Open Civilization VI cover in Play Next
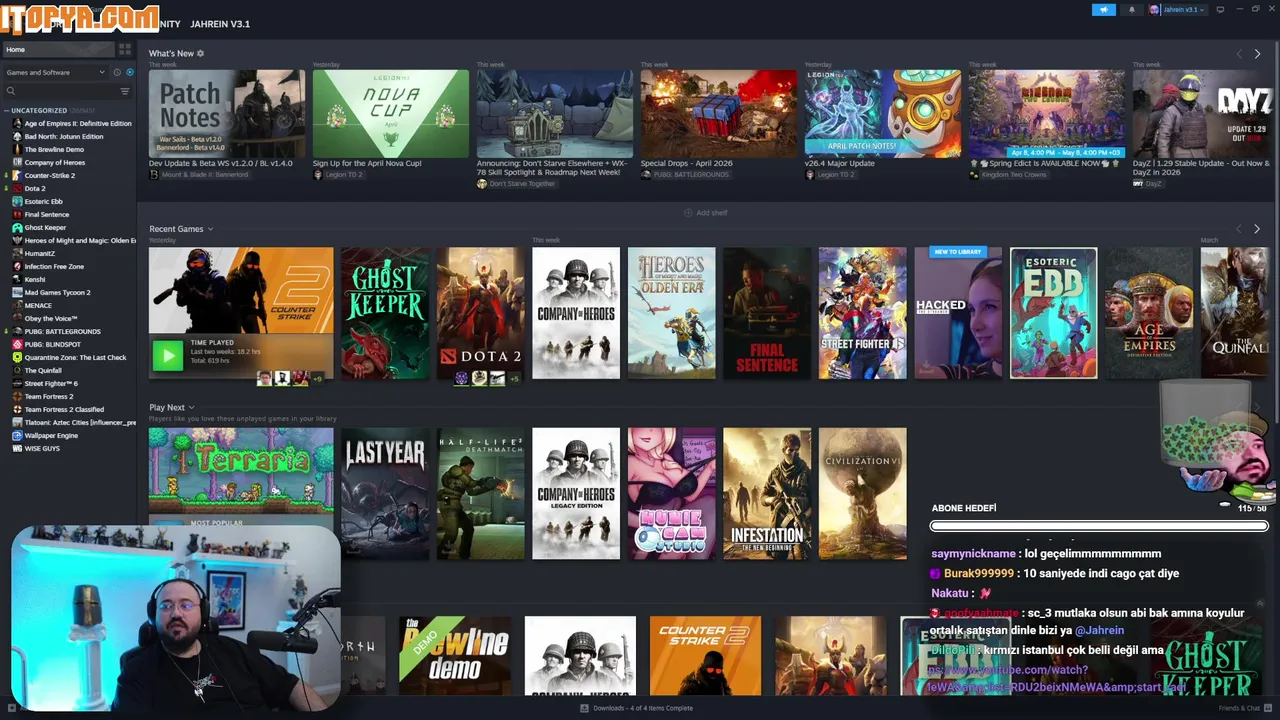This screenshot has width=1280, height=720. (863, 494)
